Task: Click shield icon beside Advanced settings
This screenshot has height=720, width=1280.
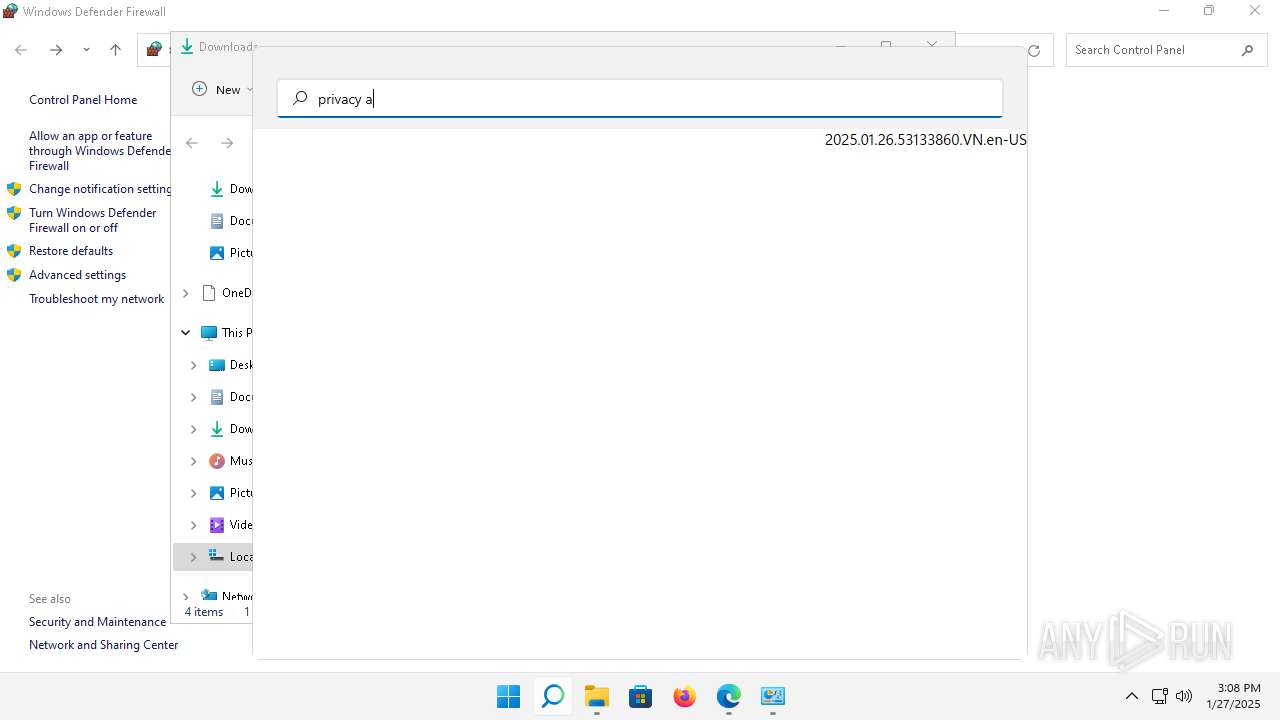Action: [14, 275]
